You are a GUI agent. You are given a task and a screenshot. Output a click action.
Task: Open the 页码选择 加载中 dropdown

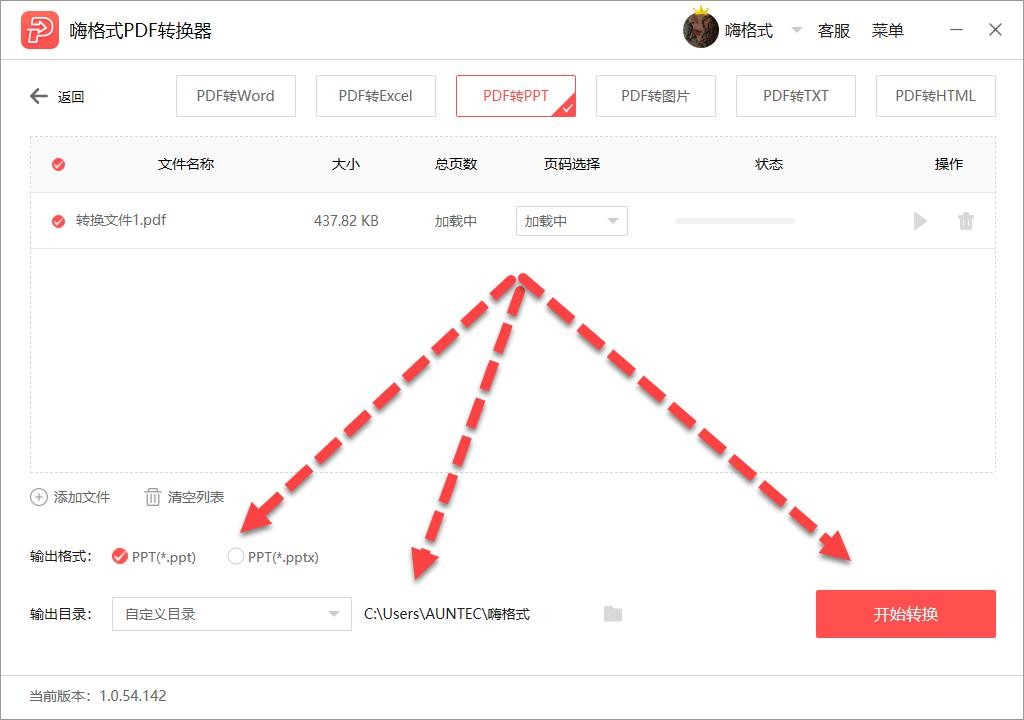click(571, 221)
